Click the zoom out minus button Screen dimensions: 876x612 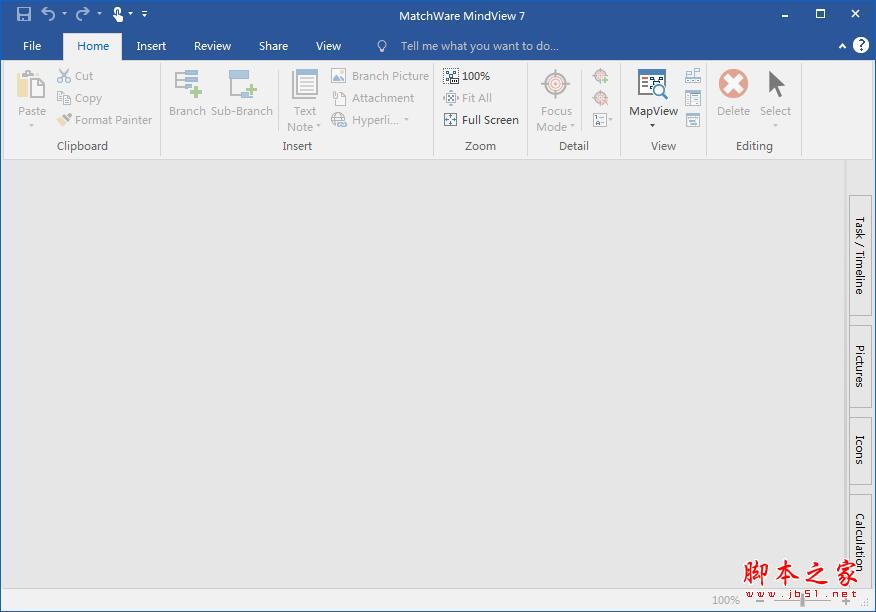click(x=760, y=601)
